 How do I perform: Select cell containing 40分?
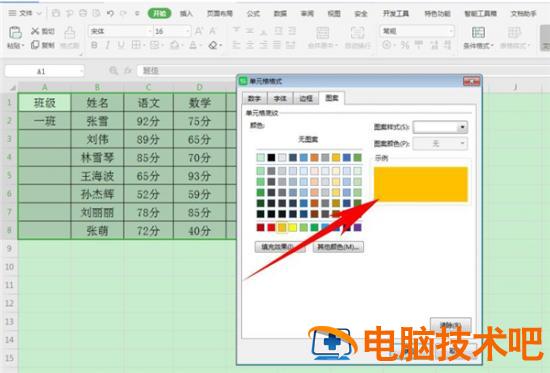tap(199, 231)
